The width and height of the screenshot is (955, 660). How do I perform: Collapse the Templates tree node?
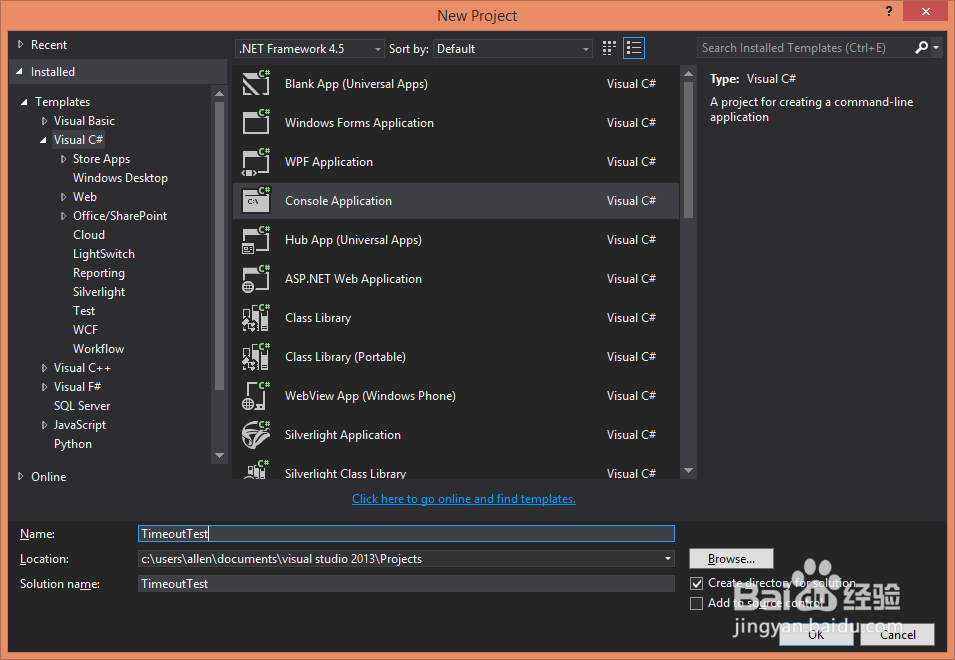tap(24, 102)
